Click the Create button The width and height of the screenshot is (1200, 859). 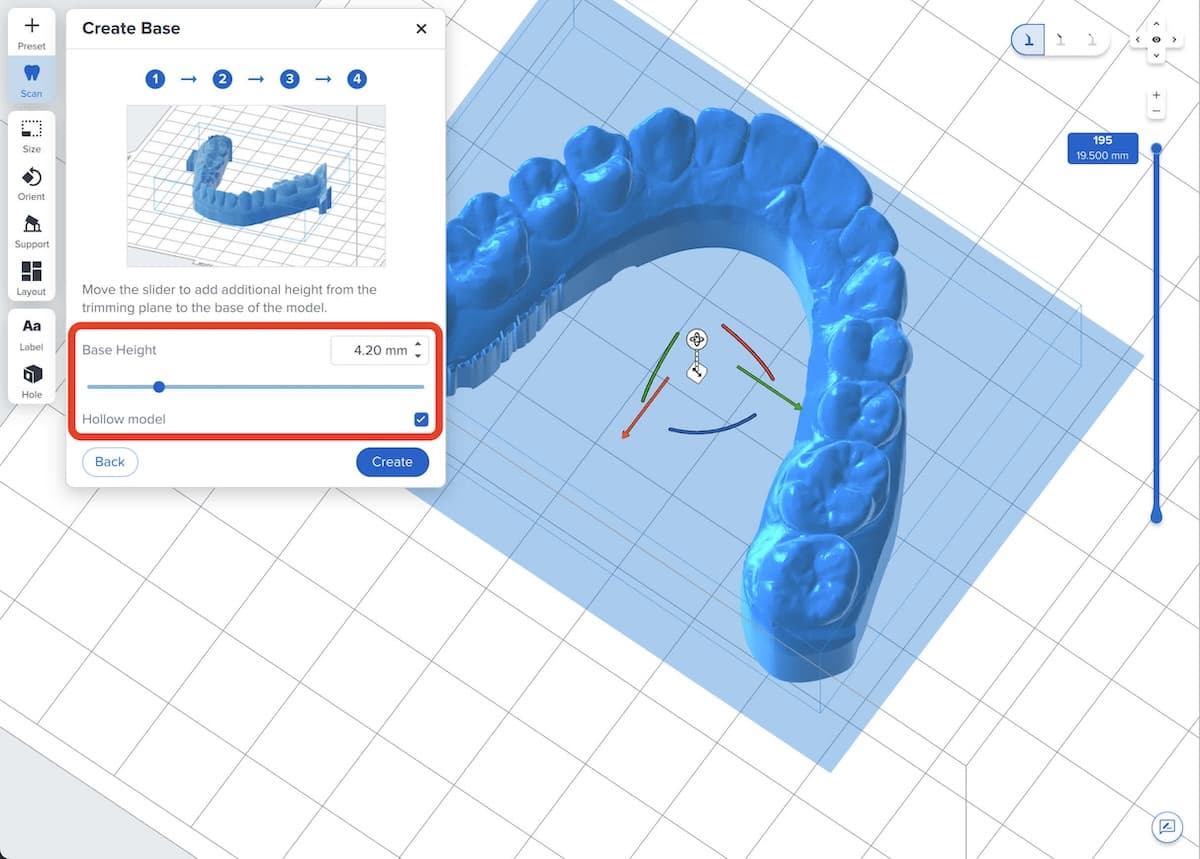click(x=392, y=461)
